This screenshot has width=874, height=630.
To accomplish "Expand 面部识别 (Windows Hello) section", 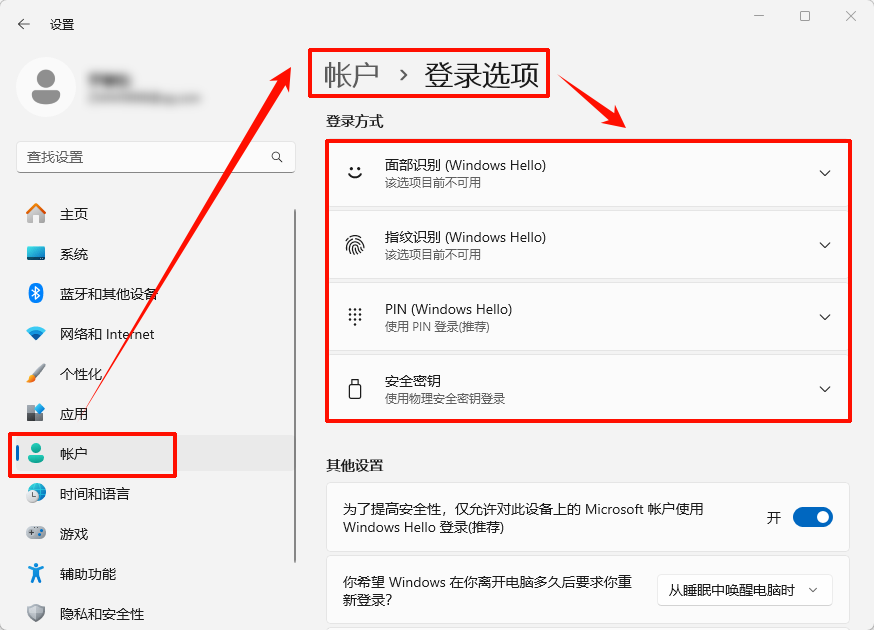I will (825, 172).
